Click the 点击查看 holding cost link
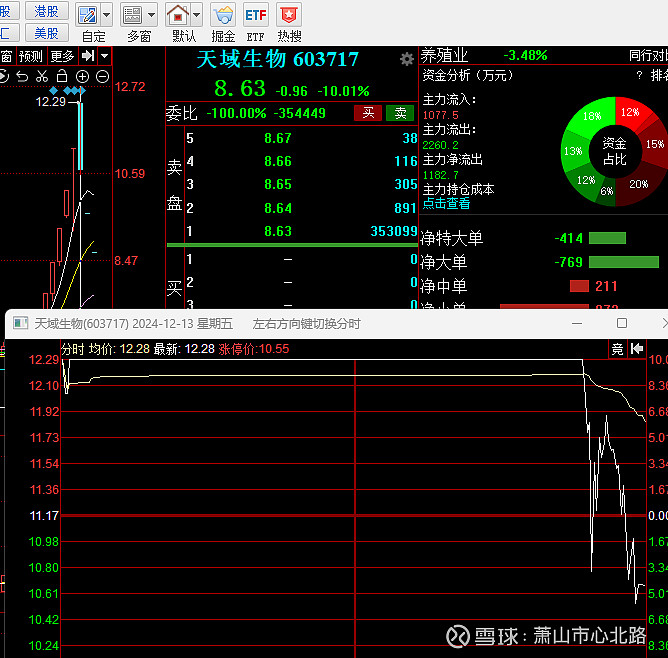This screenshot has height=658, width=668. (446, 204)
